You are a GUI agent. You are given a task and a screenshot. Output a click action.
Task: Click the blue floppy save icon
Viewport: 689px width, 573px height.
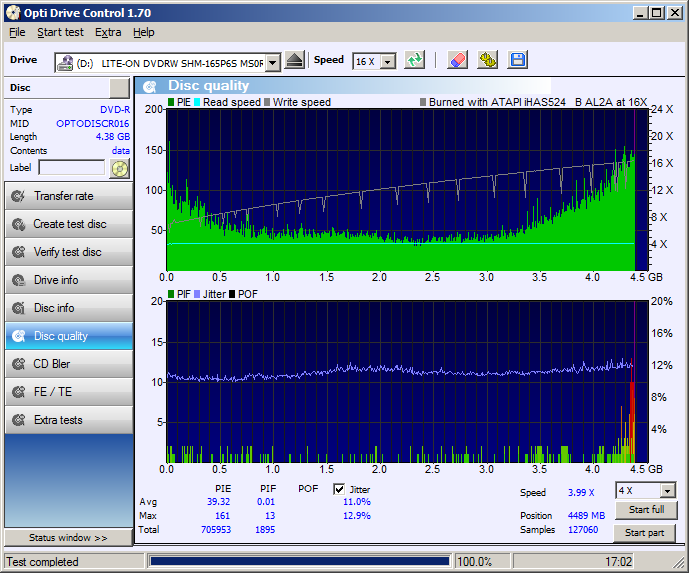tap(517, 60)
